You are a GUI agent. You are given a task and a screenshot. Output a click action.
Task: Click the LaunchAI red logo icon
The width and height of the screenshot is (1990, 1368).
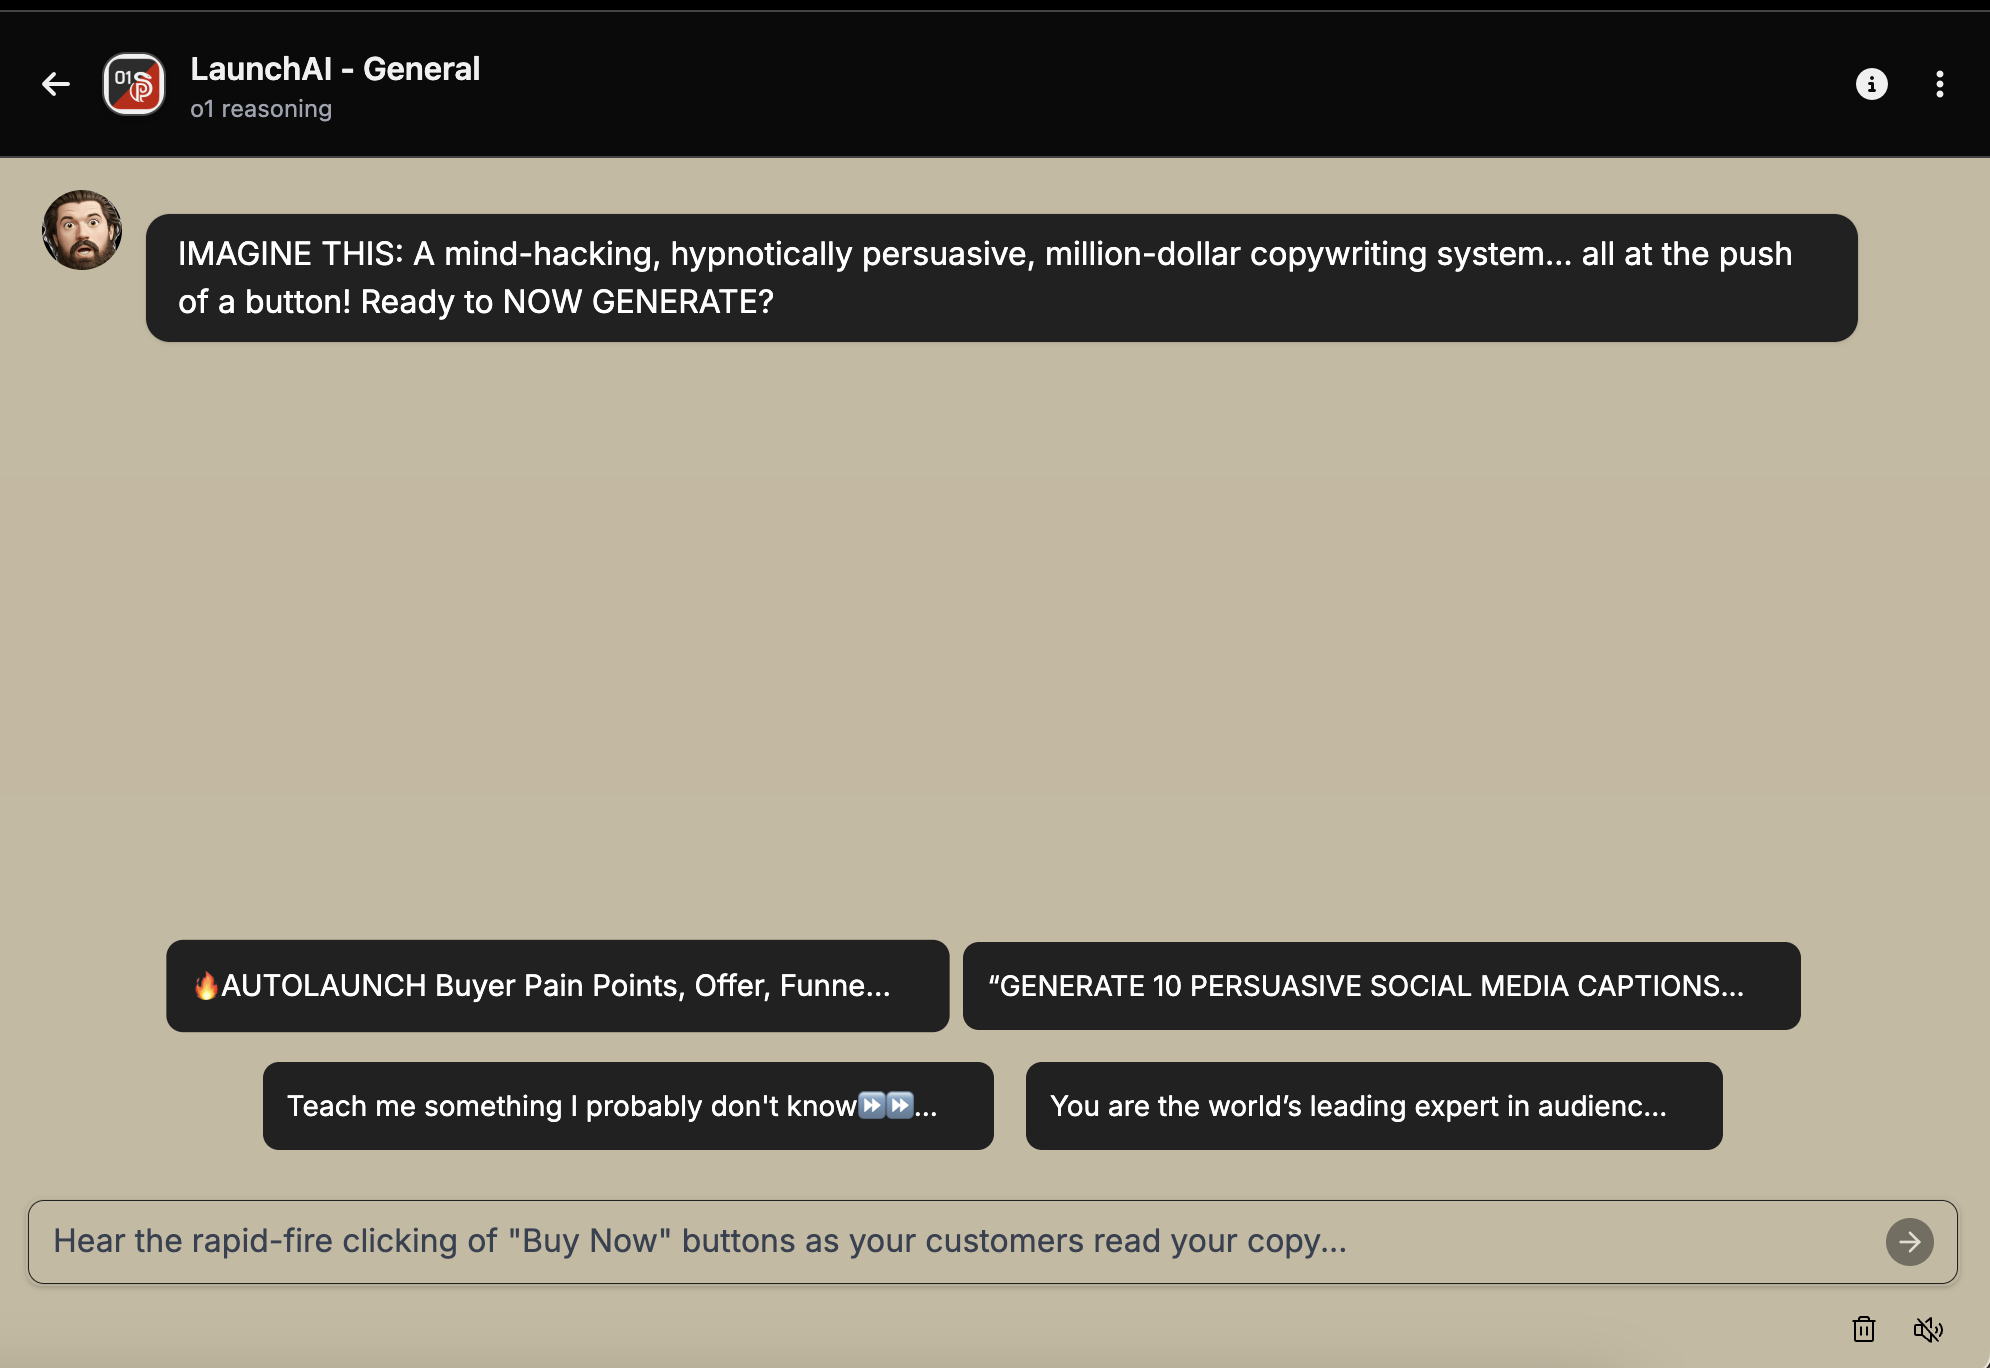coord(134,84)
